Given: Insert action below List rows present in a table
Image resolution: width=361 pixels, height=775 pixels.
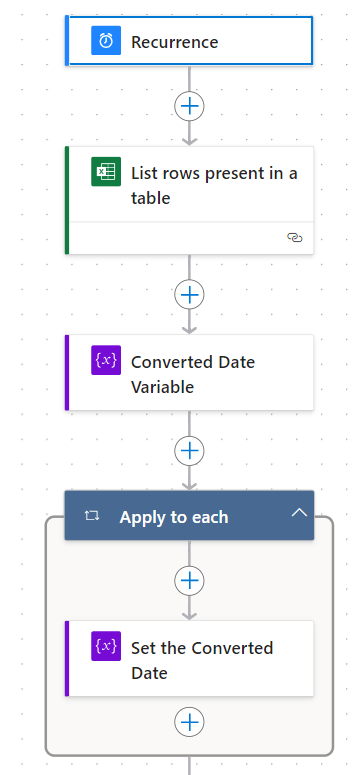Looking at the screenshot, I should click(189, 295).
